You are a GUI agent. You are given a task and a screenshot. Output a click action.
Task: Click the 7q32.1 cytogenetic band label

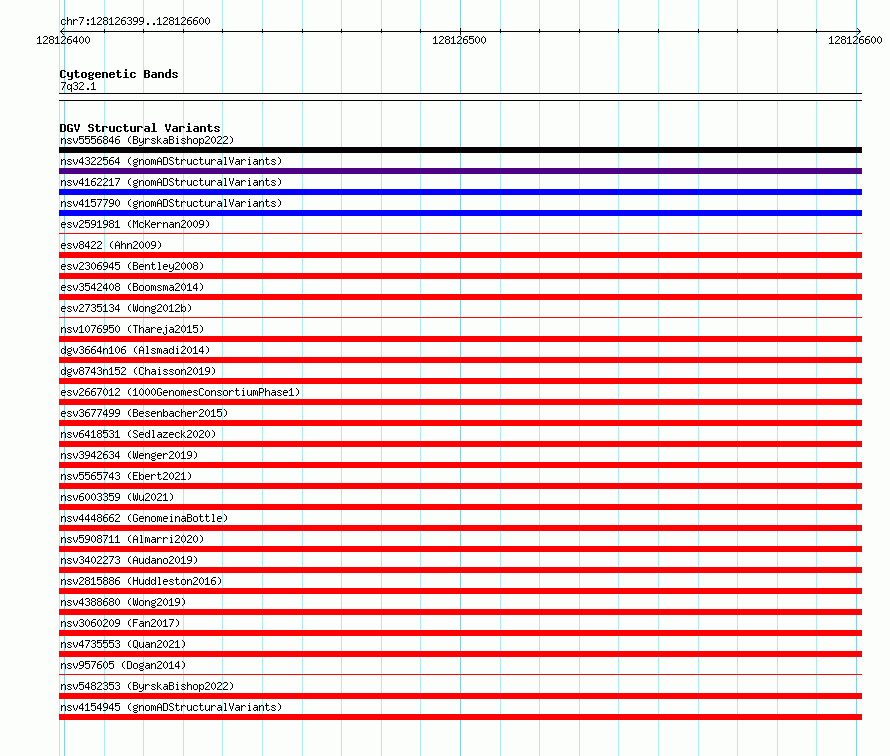(78, 86)
